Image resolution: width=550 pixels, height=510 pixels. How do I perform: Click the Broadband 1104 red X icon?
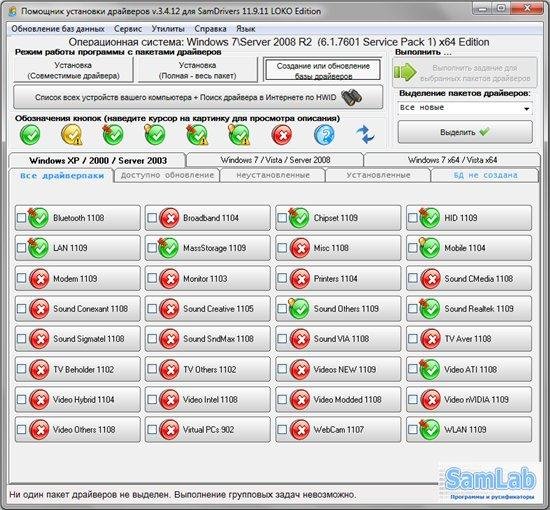pos(169,218)
